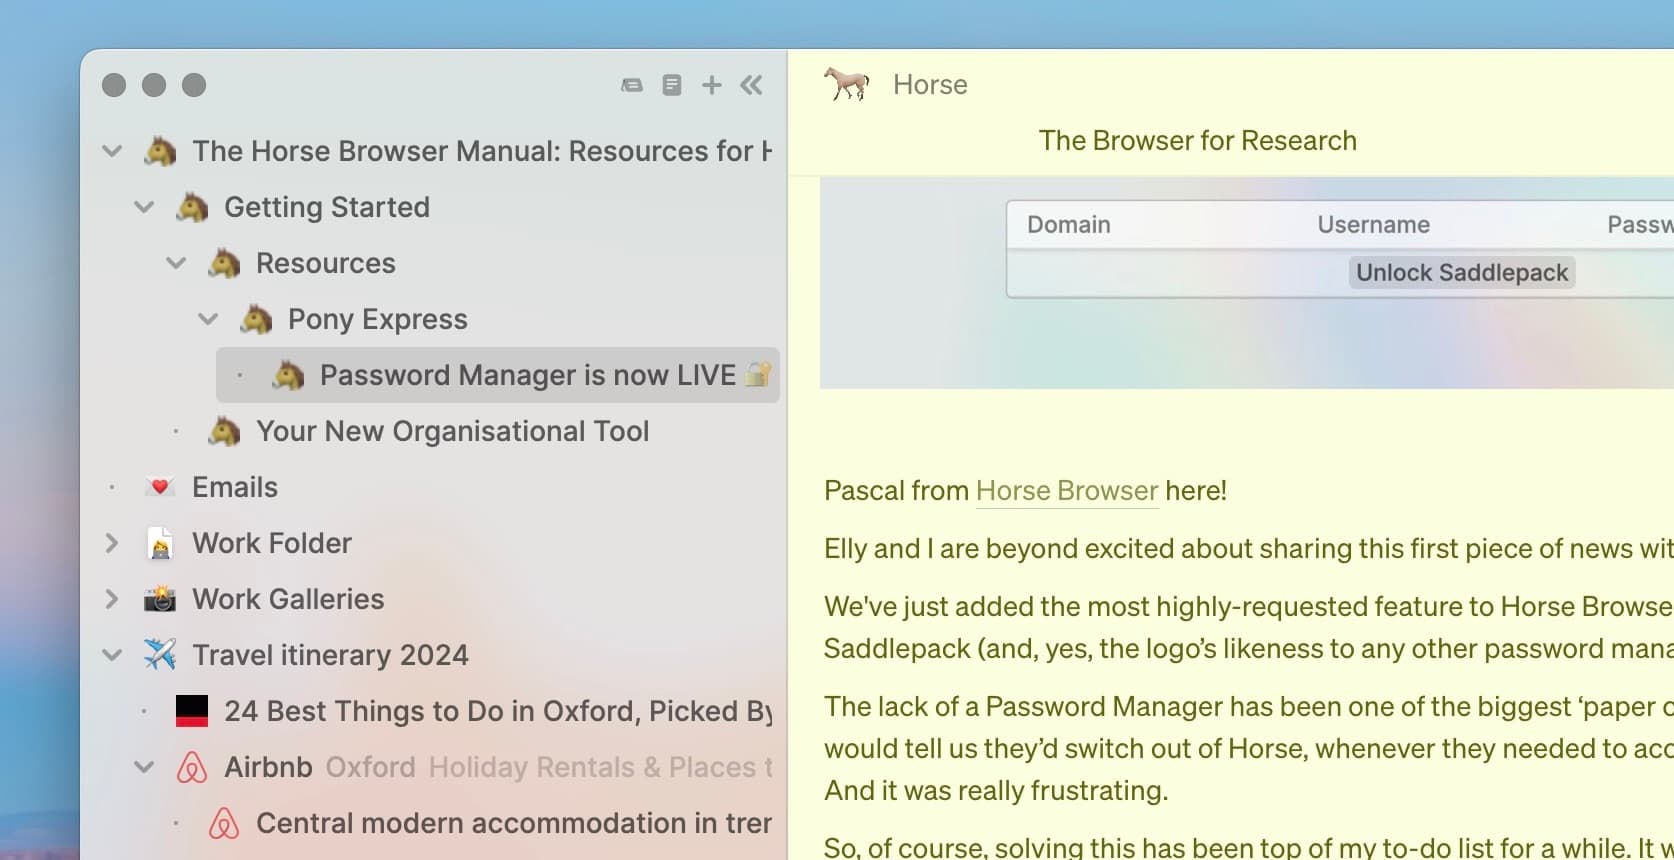
Task: Click the horse icon beside Resources
Action: (224, 263)
